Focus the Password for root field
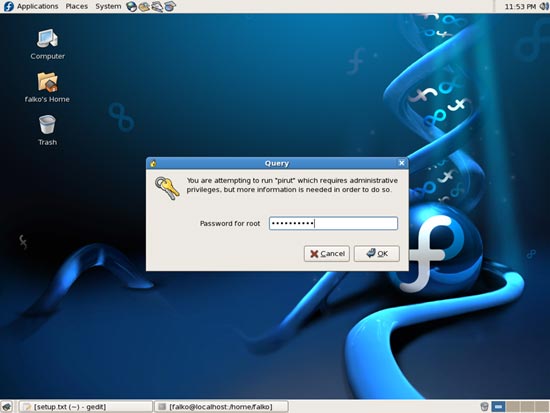550x413 pixels. tap(333, 224)
